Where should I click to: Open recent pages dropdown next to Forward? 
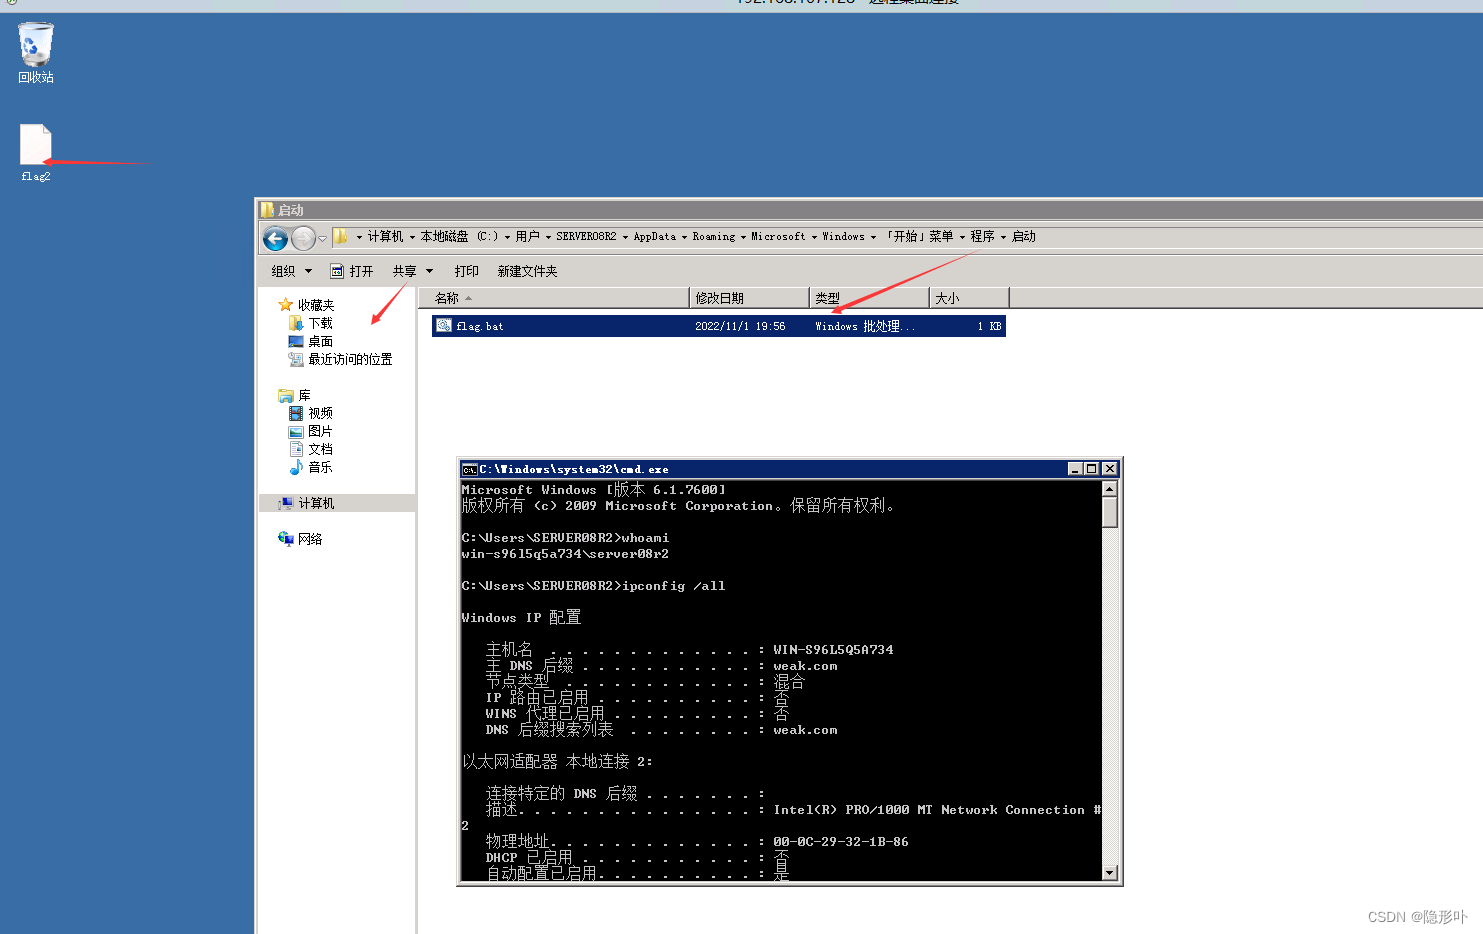click(x=322, y=239)
